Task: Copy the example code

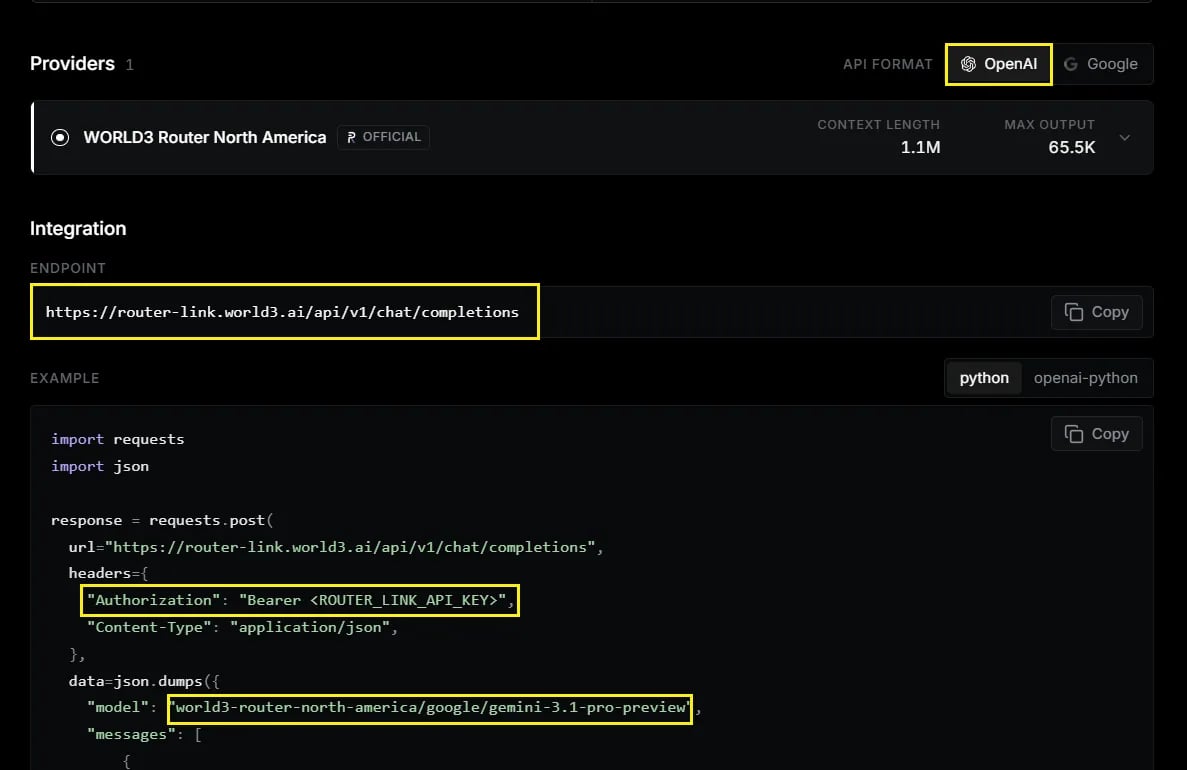Action: (x=1096, y=434)
